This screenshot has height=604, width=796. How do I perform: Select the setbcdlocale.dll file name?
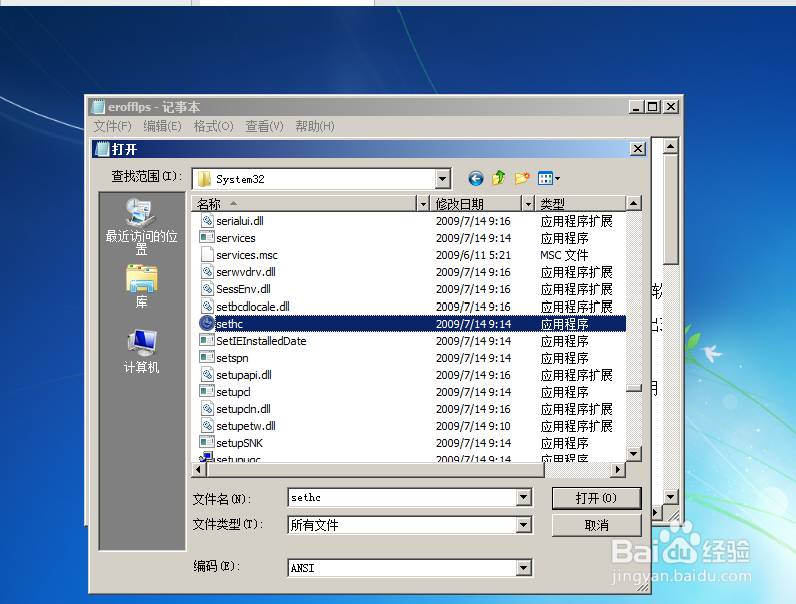tap(253, 307)
